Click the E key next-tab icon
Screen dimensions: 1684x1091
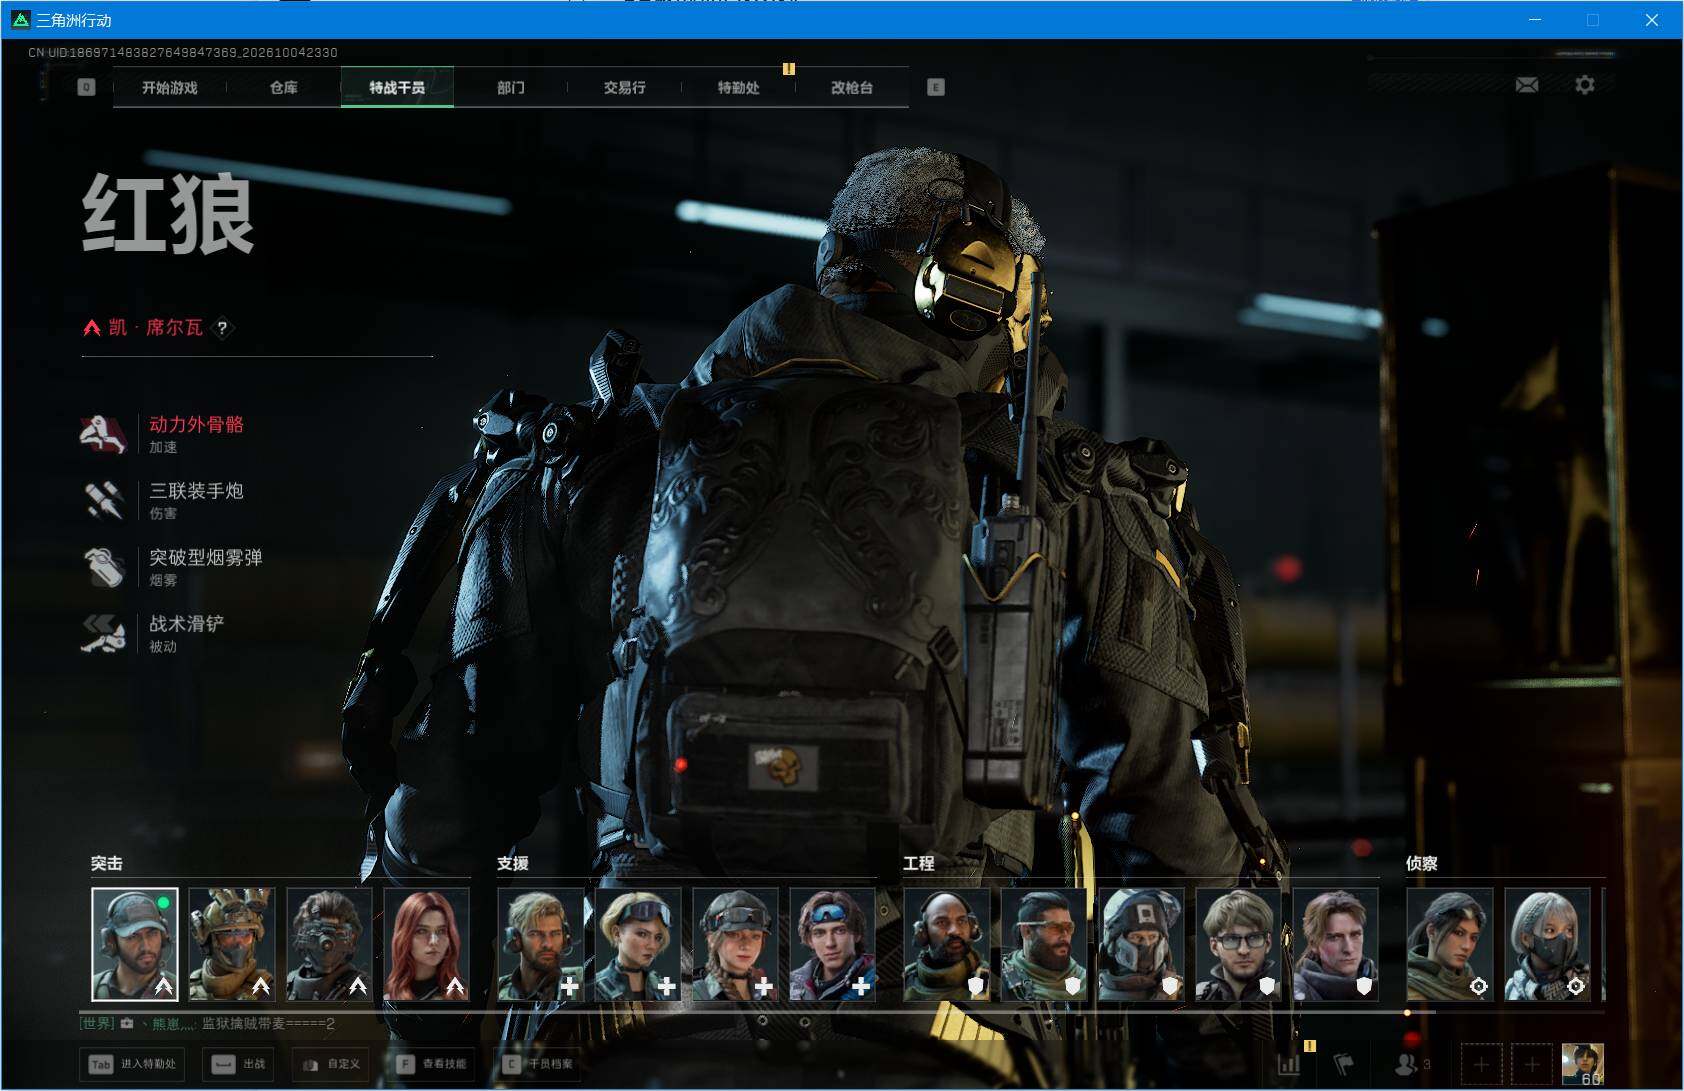click(x=935, y=87)
